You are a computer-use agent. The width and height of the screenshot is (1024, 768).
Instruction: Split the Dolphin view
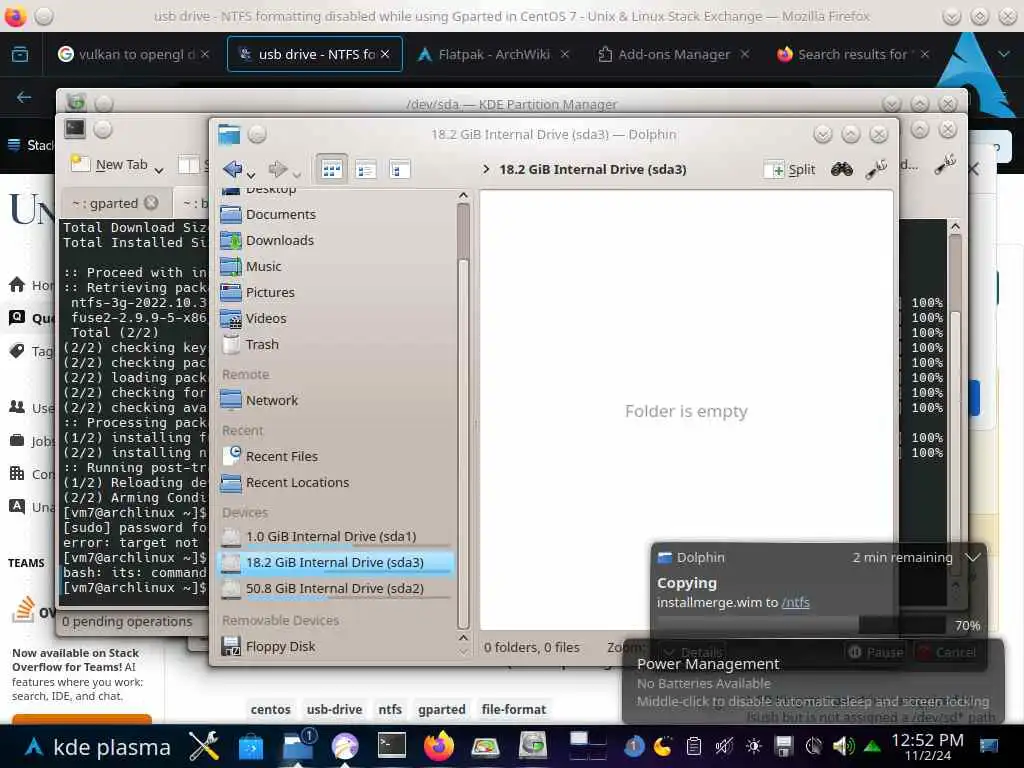coord(791,170)
